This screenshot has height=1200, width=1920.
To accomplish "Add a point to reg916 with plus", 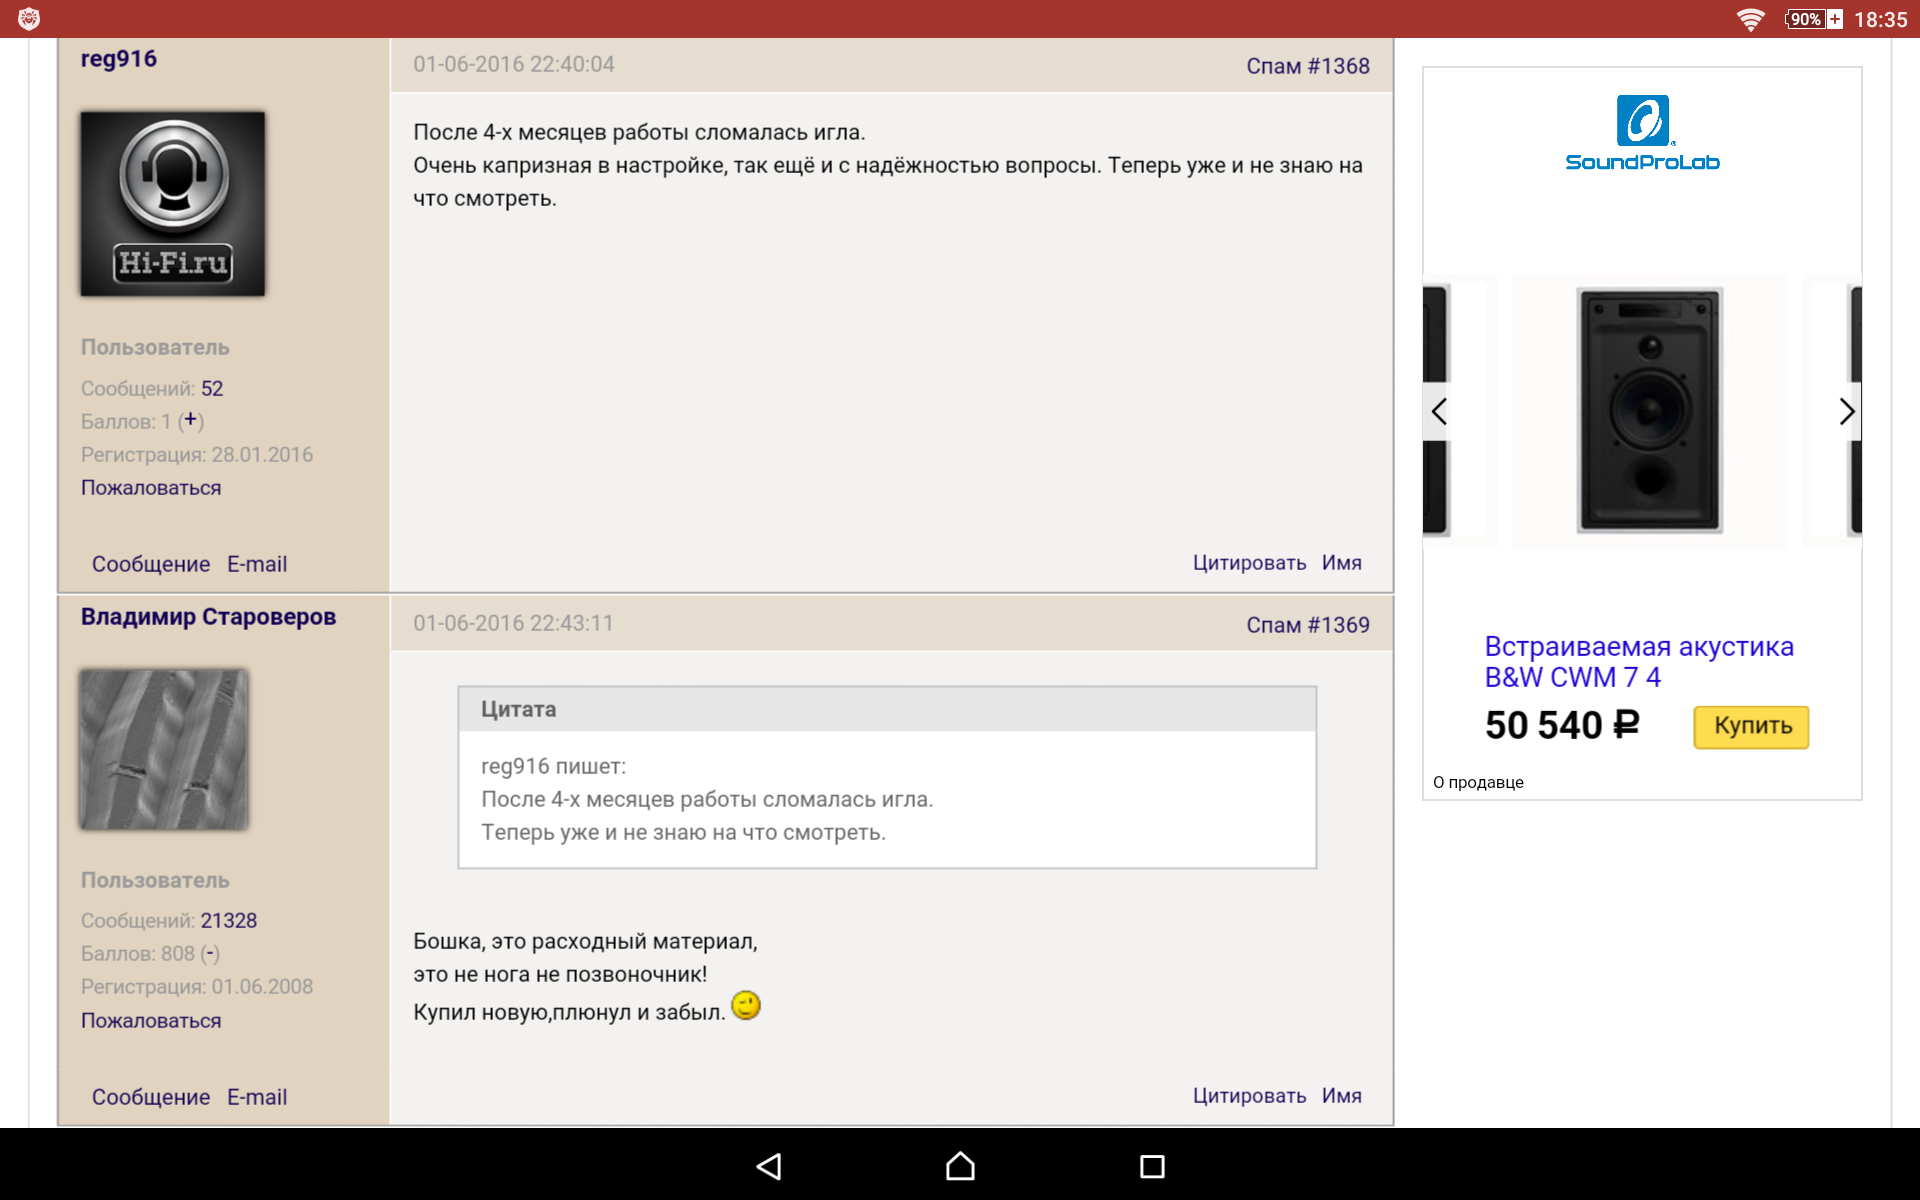I will click(191, 420).
